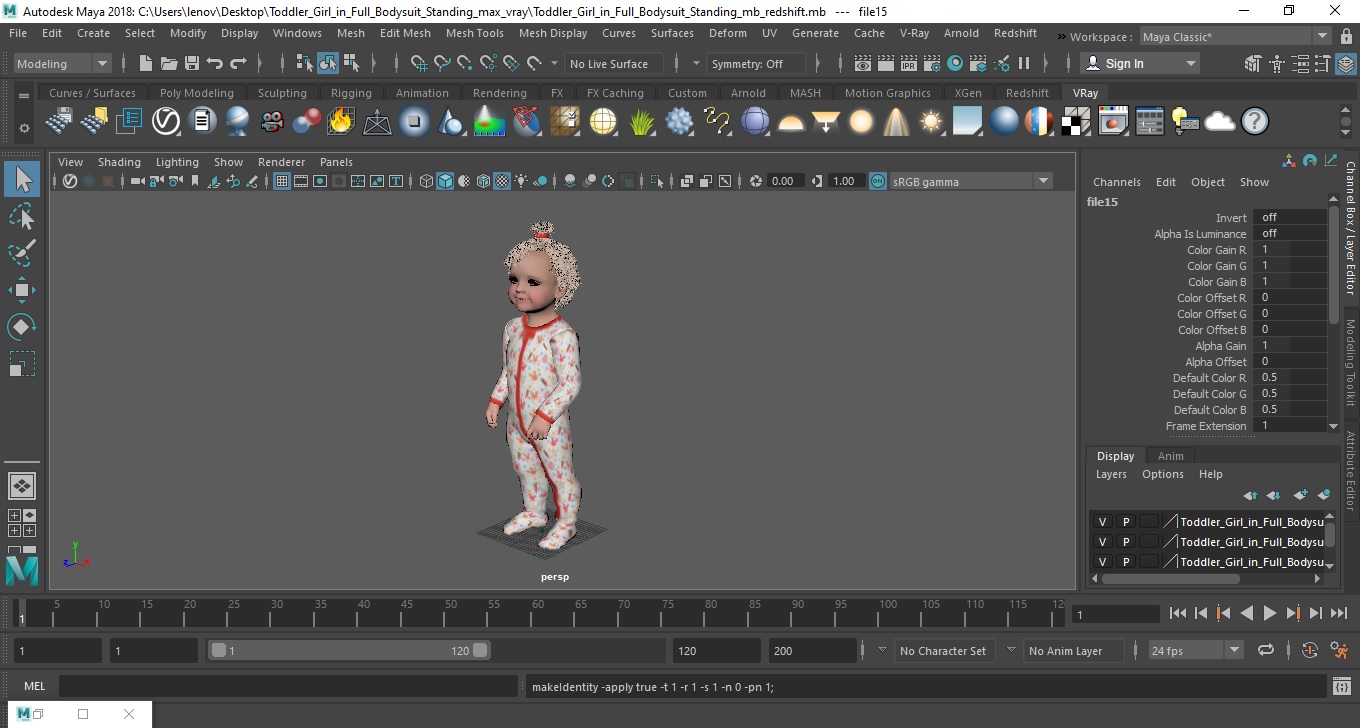1360x728 pixels.
Task: Create a V-Ray dome light from shelf
Action: point(790,122)
